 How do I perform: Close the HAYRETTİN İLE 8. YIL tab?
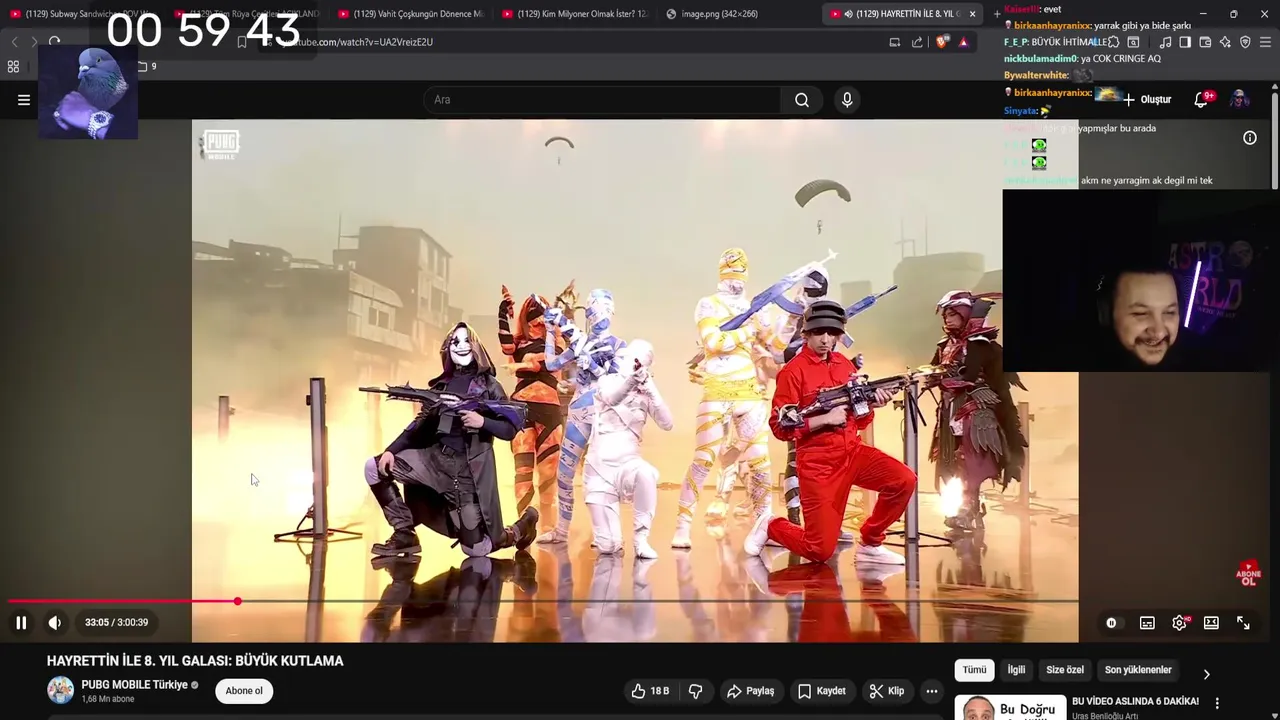(972, 14)
